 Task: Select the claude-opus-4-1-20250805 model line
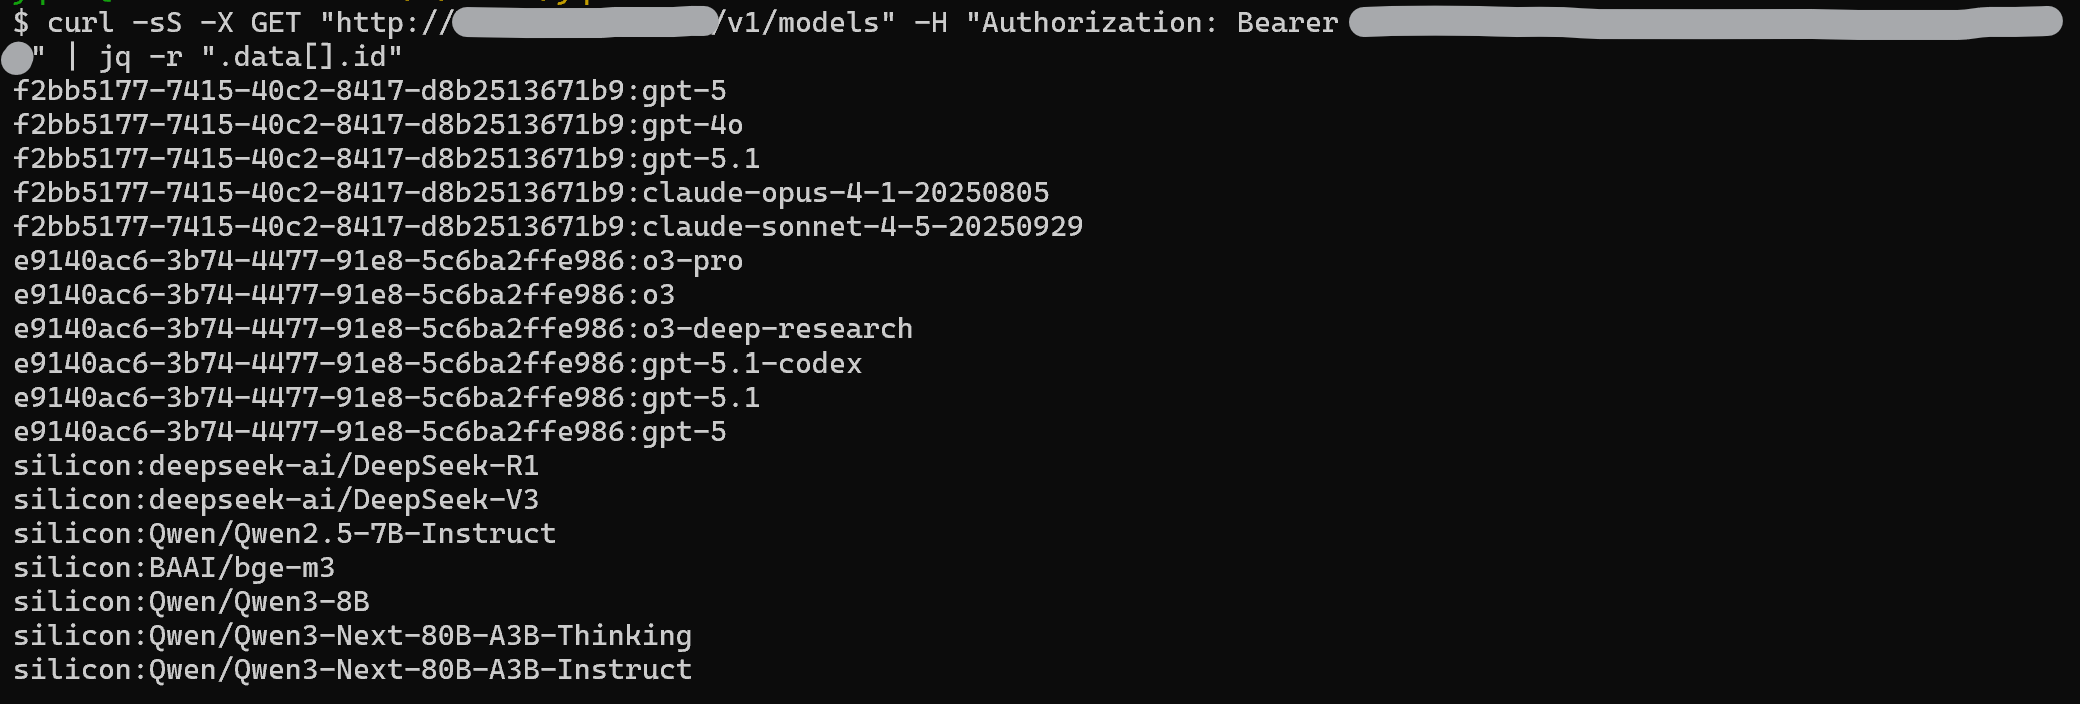pos(531,193)
